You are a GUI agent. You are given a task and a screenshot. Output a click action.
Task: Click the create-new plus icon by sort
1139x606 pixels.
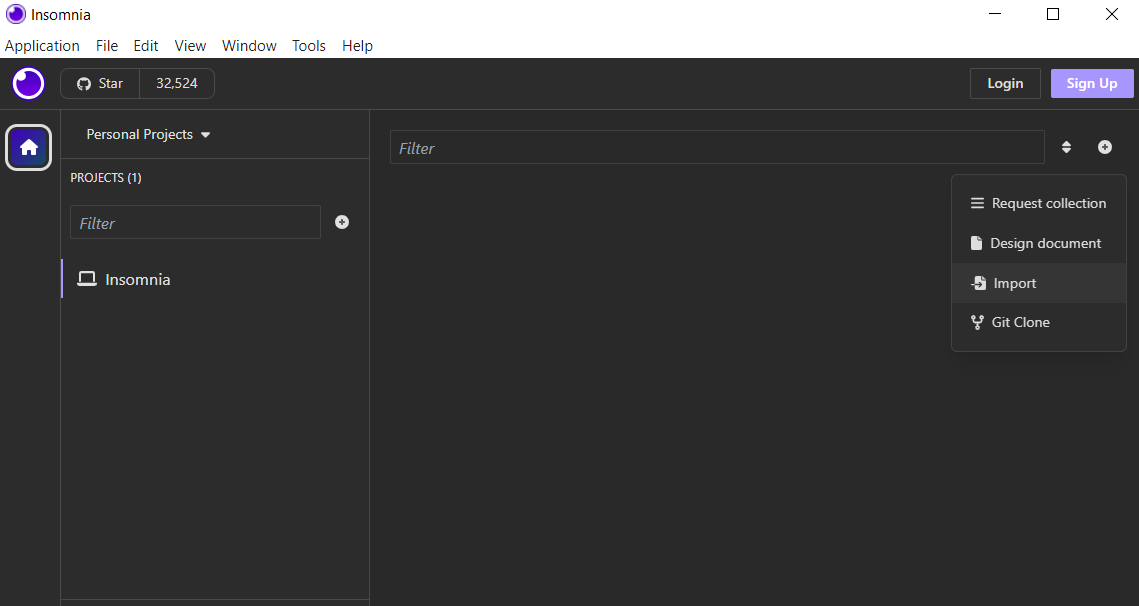[x=1105, y=148]
